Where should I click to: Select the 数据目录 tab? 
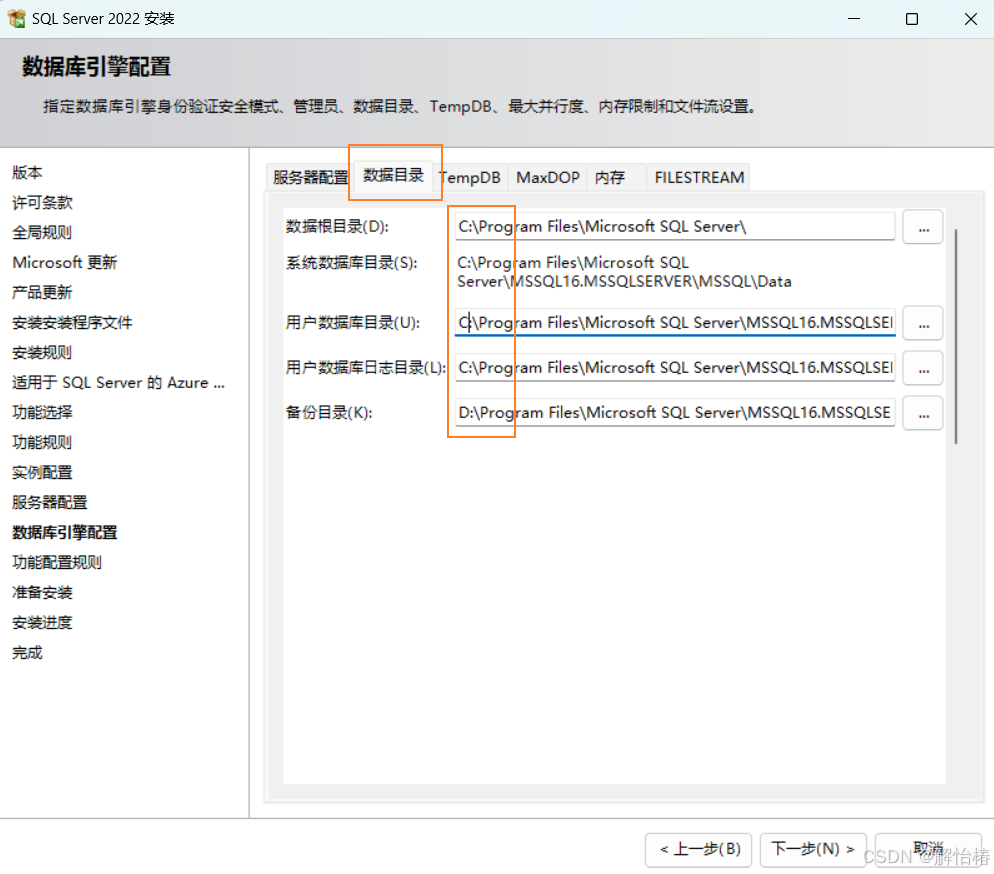(393, 175)
